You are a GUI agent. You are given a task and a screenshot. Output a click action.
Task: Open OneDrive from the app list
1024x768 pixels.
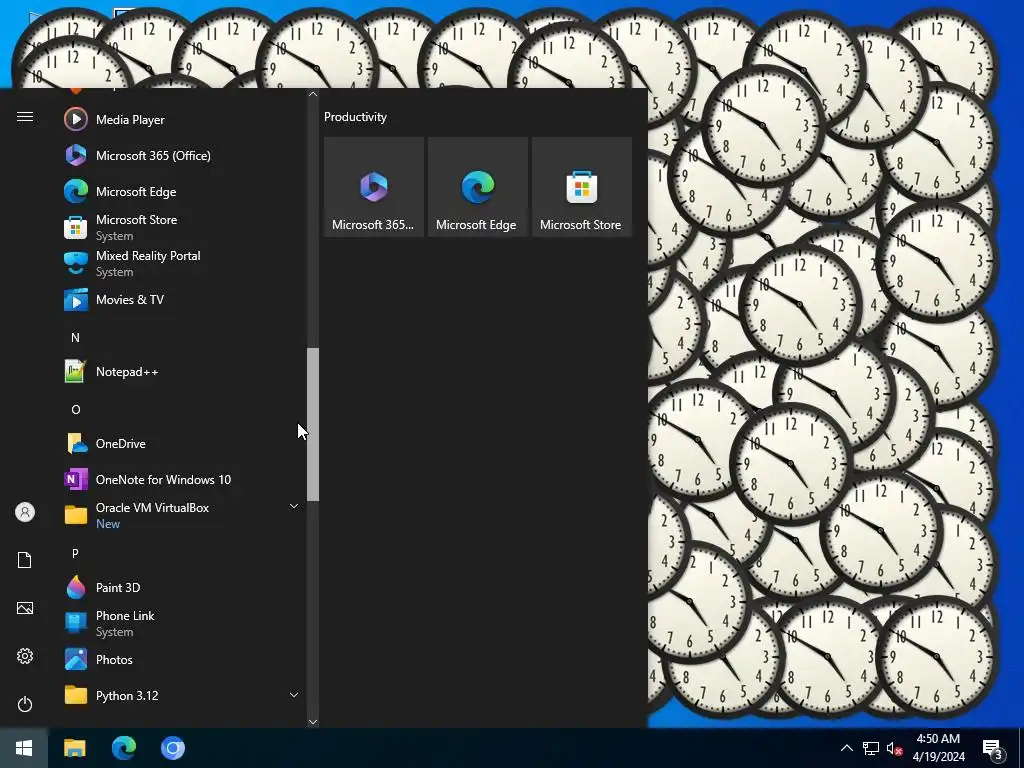tap(183, 443)
